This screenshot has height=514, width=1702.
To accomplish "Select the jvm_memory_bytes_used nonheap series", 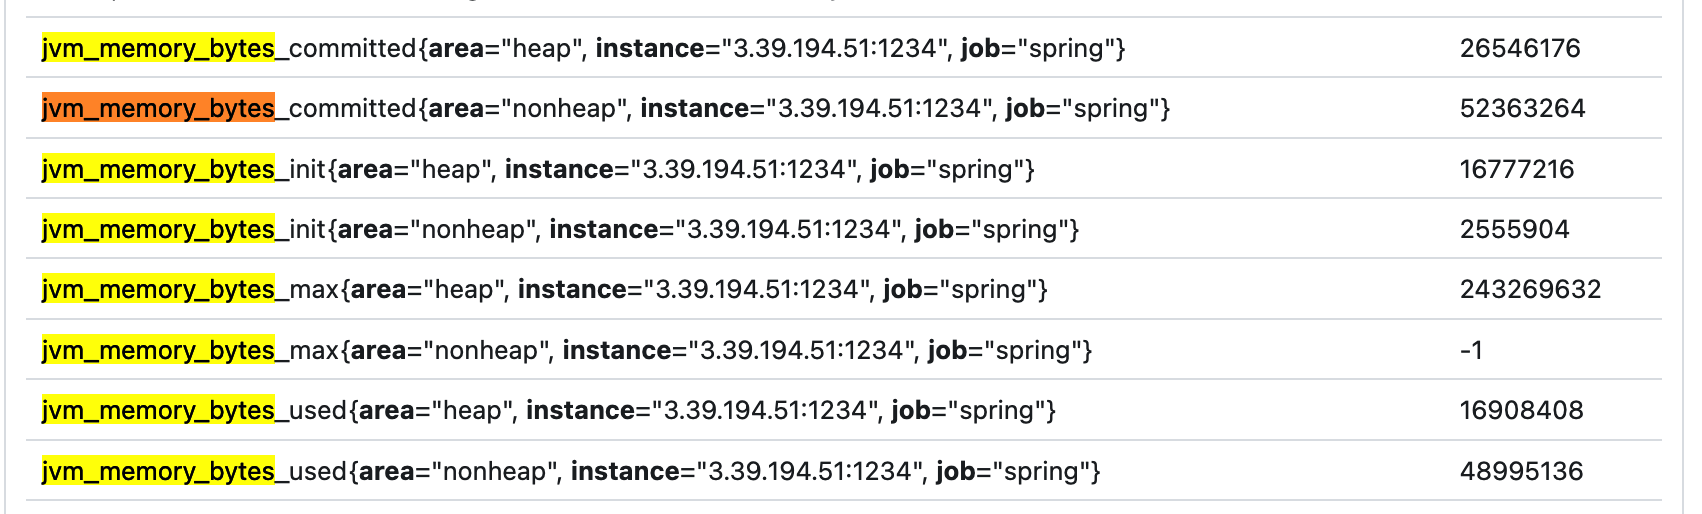I will click(x=570, y=471).
